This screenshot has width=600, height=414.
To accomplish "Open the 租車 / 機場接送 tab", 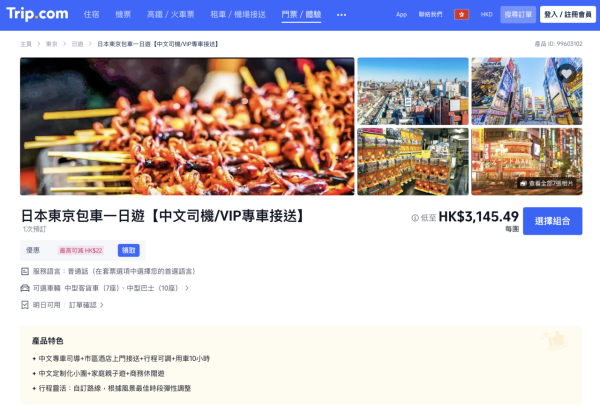I will point(238,15).
